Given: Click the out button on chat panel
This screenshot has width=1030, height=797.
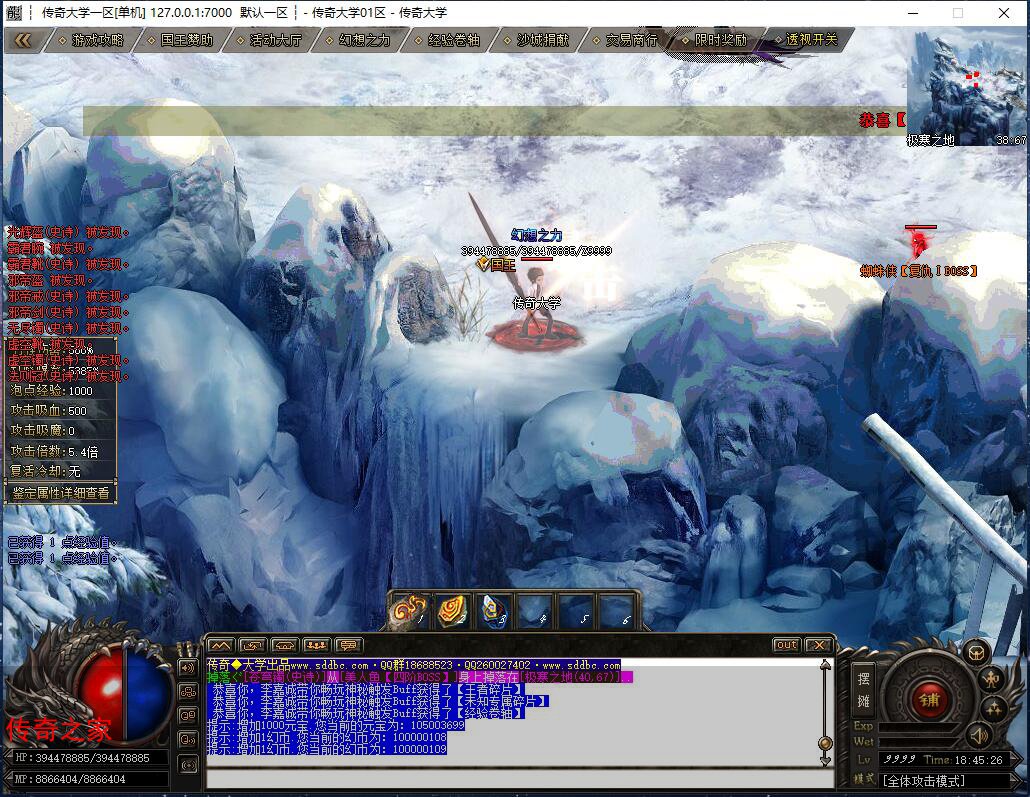Looking at the screenshot, I should pos(786,645).
